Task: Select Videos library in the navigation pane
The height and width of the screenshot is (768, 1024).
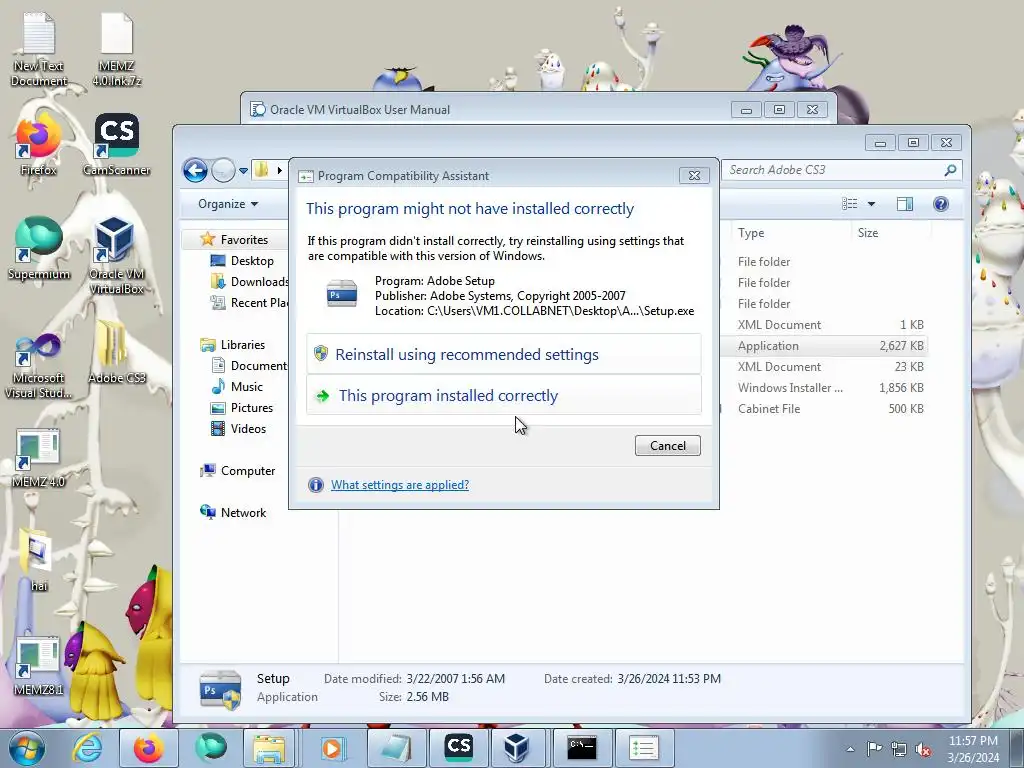Action: (x=248, y=428)
